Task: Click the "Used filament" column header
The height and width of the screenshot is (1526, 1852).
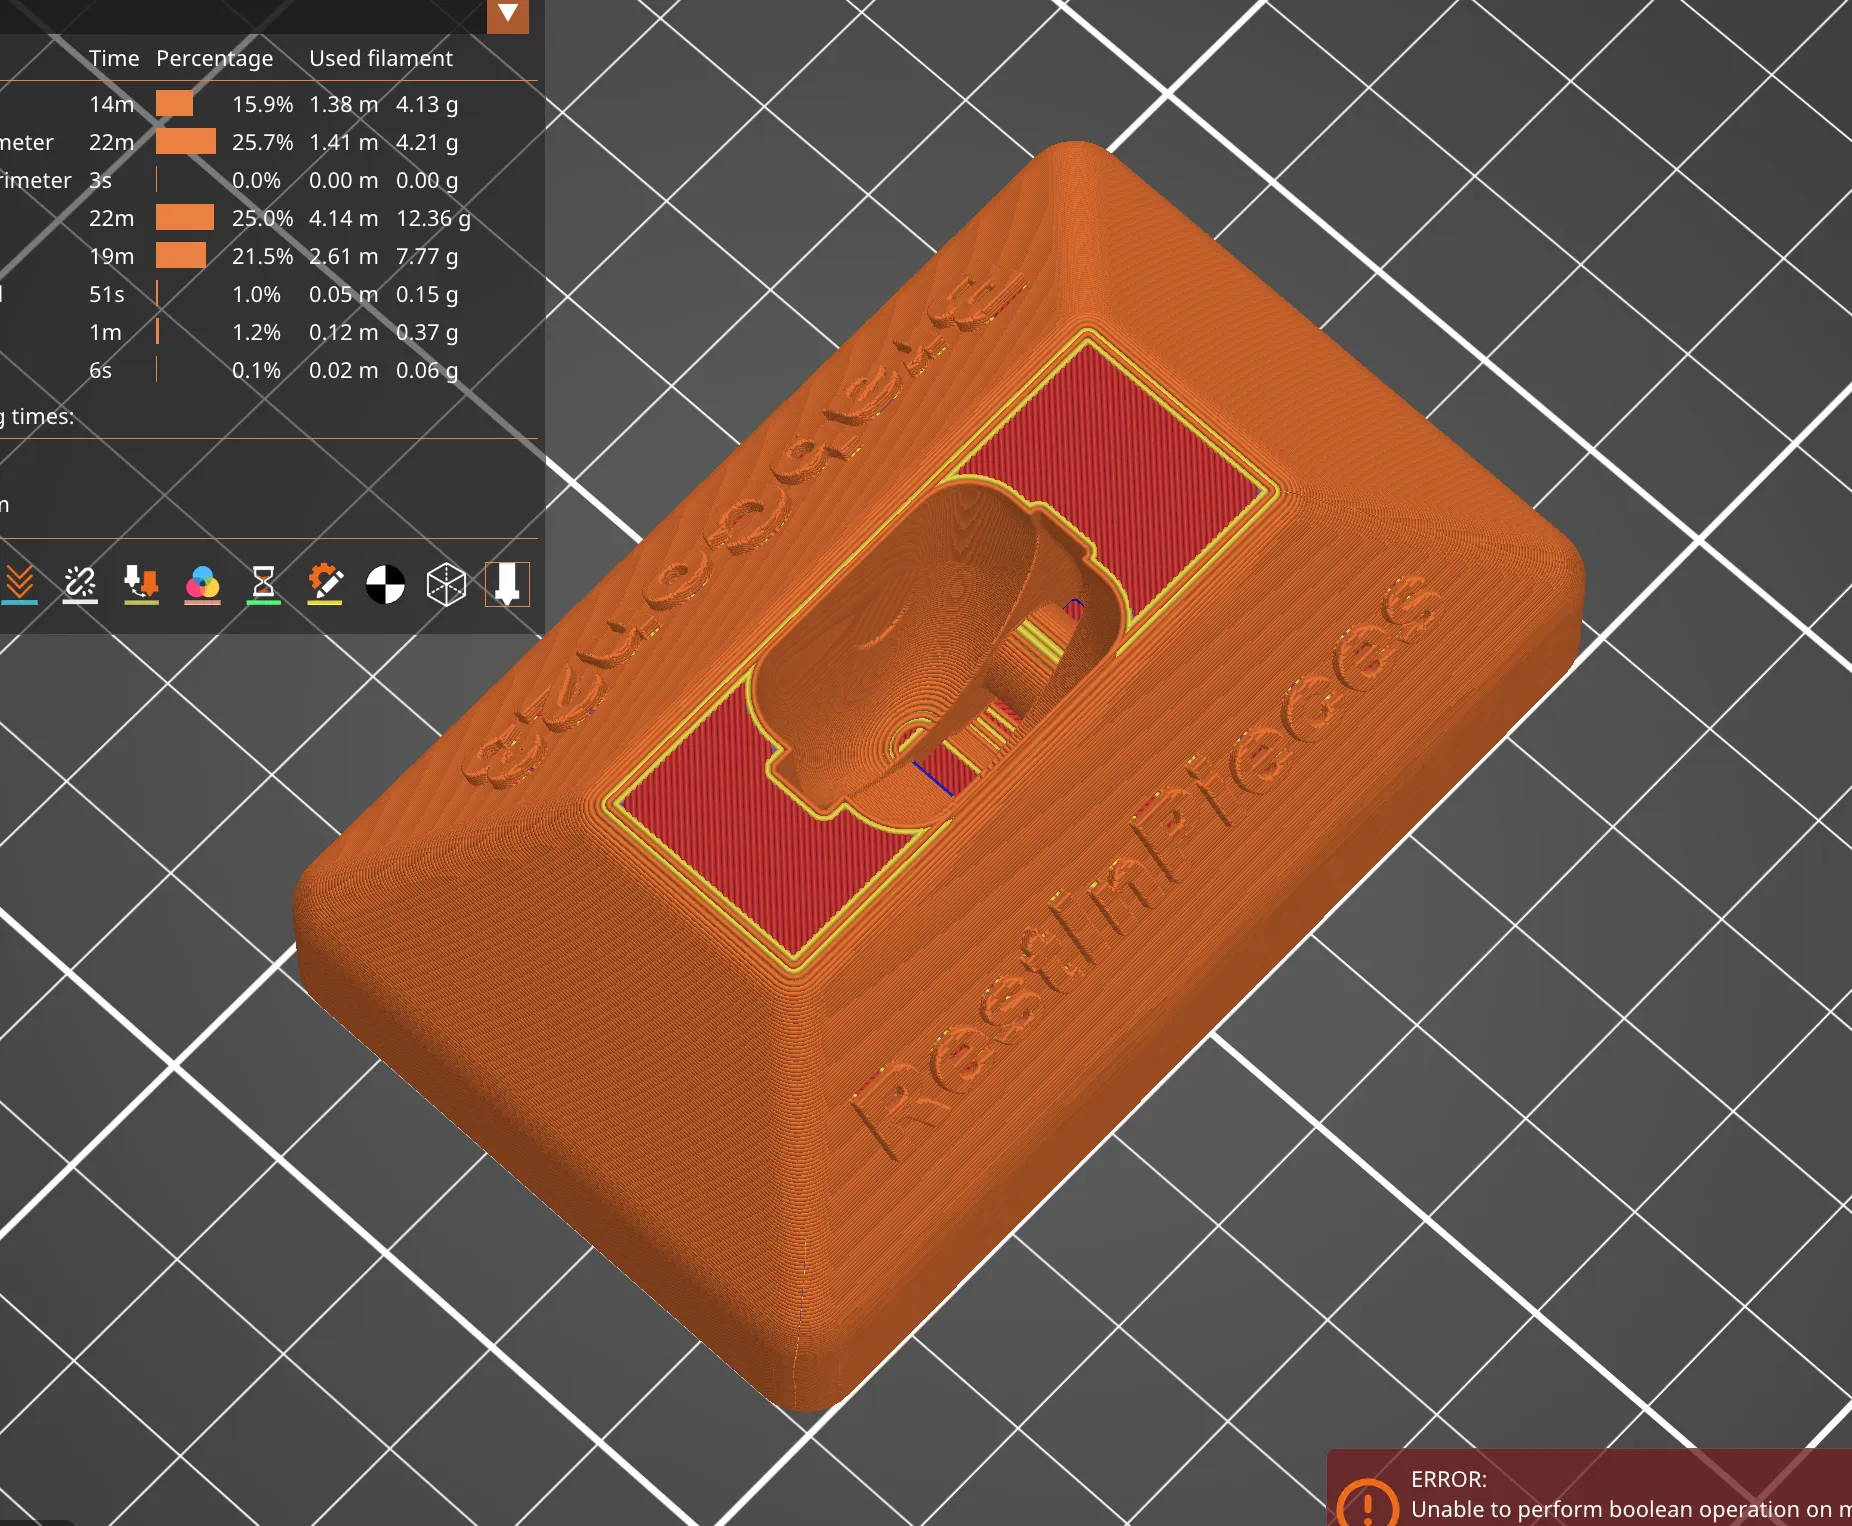Action: pos(381,58)
